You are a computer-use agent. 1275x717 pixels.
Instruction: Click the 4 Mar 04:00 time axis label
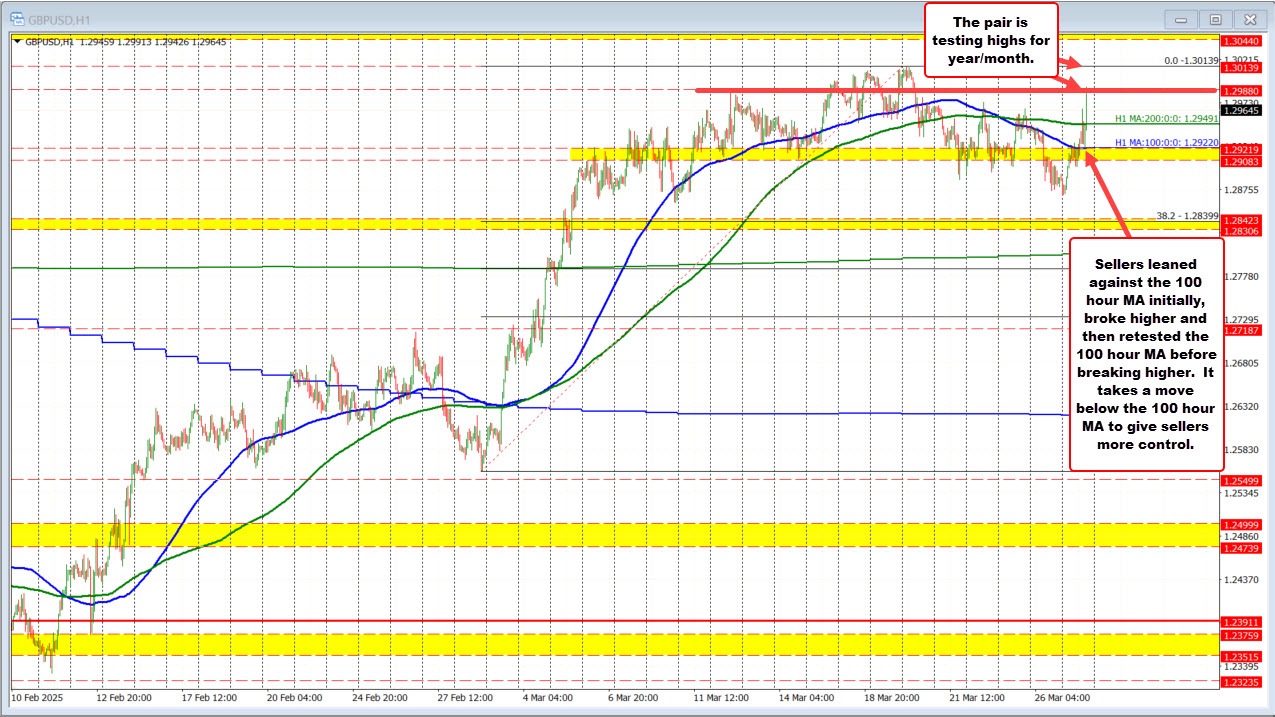click(x=546, y=697)
